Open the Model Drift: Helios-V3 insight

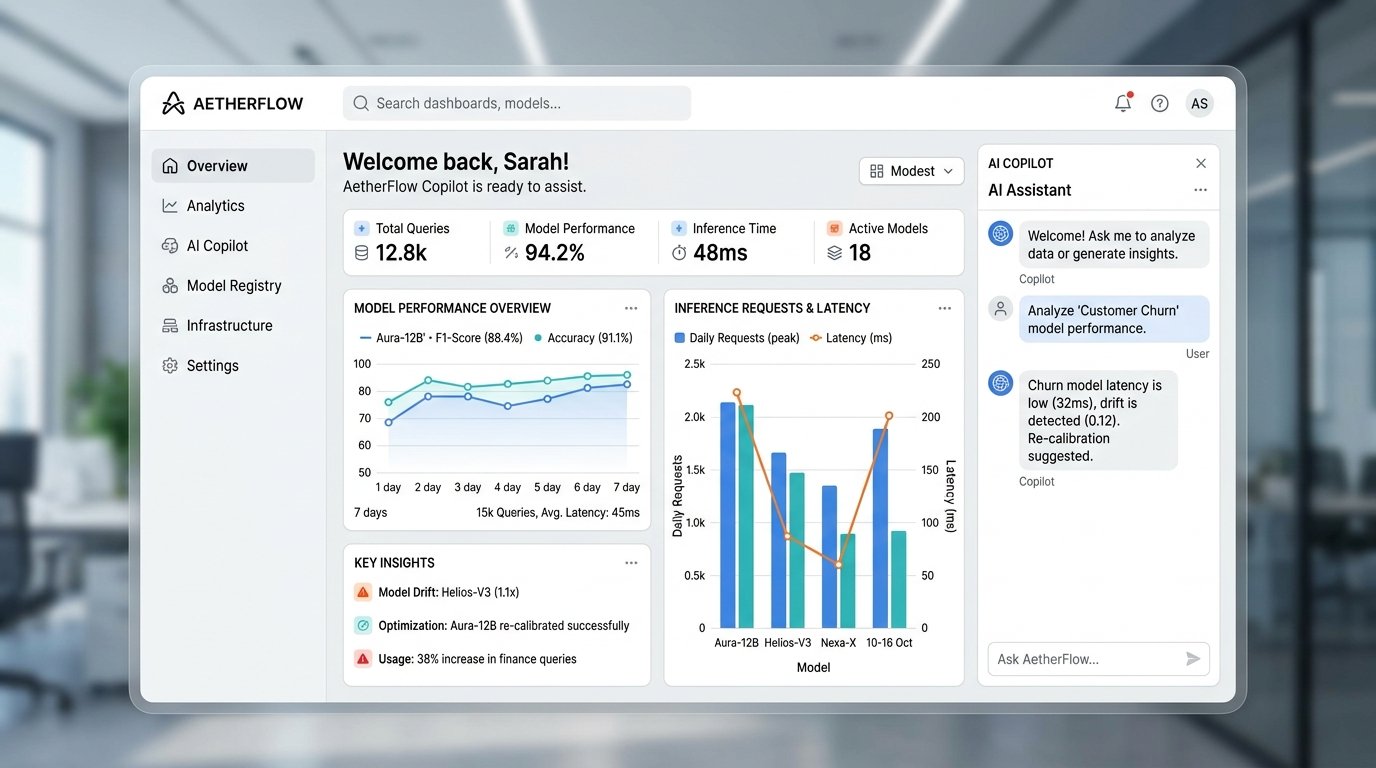pyautogui.click(x=437, y=592)
